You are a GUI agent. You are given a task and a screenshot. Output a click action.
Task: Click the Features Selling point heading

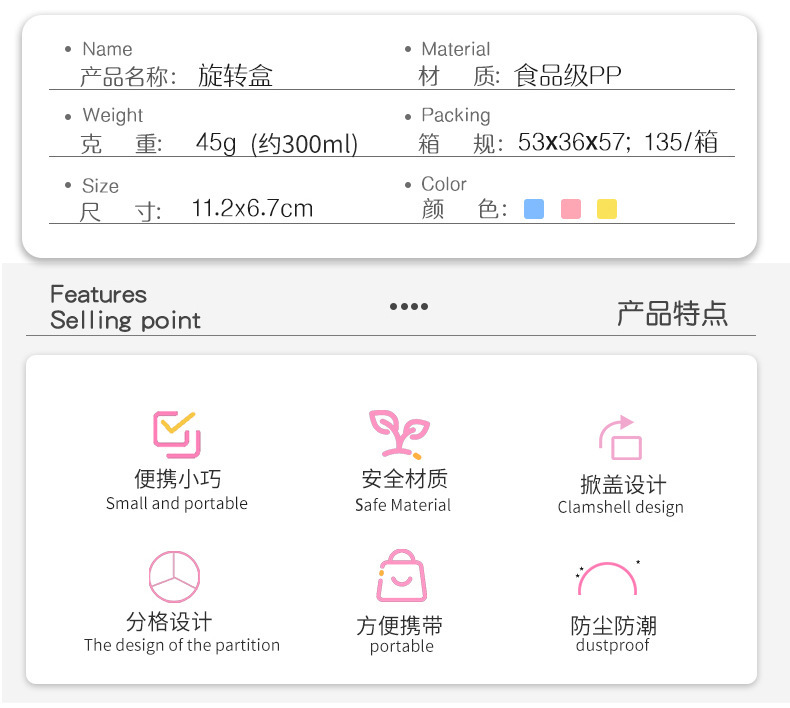[125, 307]
